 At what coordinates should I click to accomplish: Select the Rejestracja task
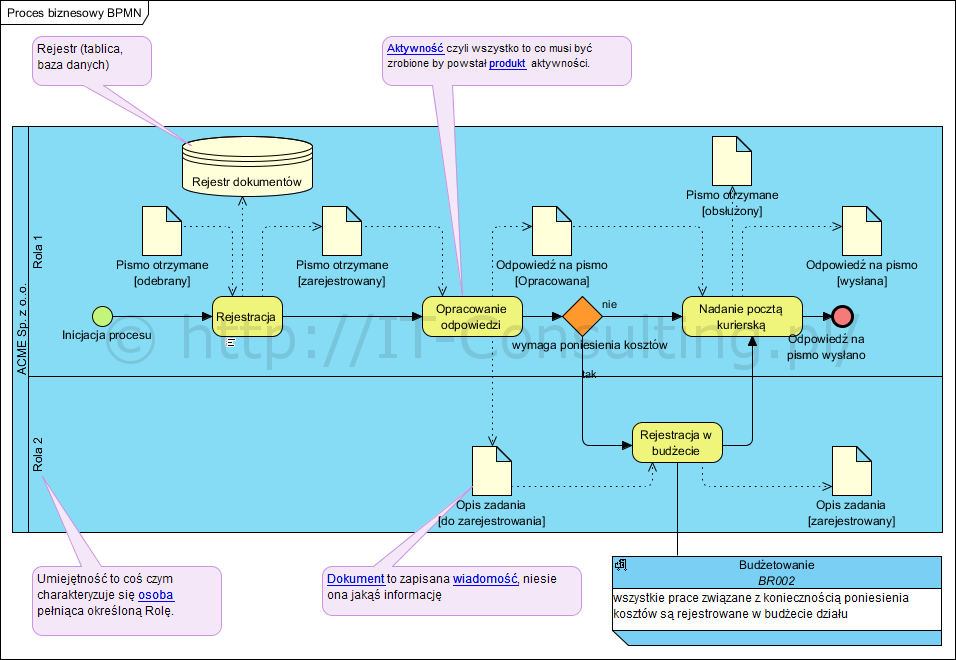pyautogui.click(x=248, y=316)
